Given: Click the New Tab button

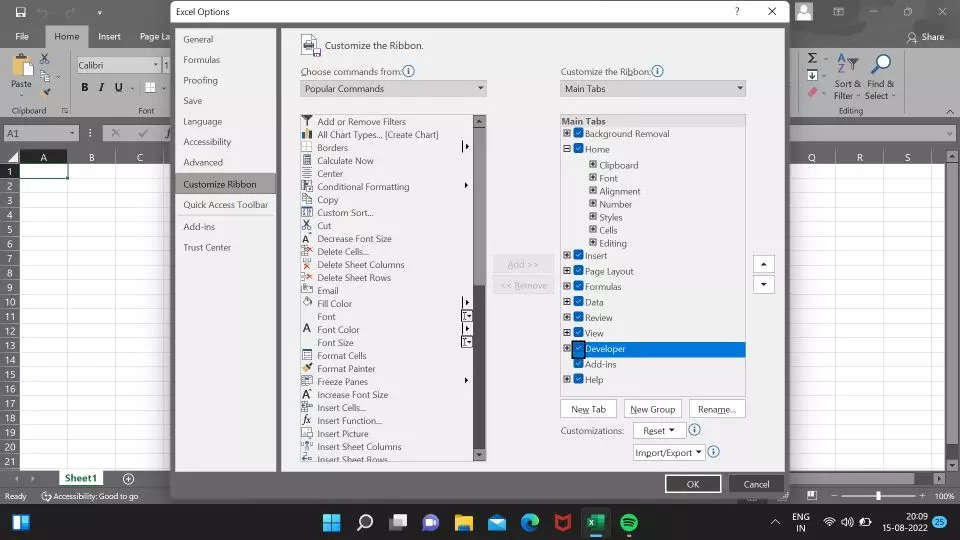Looking at the screenshot, I should (588, 409).
